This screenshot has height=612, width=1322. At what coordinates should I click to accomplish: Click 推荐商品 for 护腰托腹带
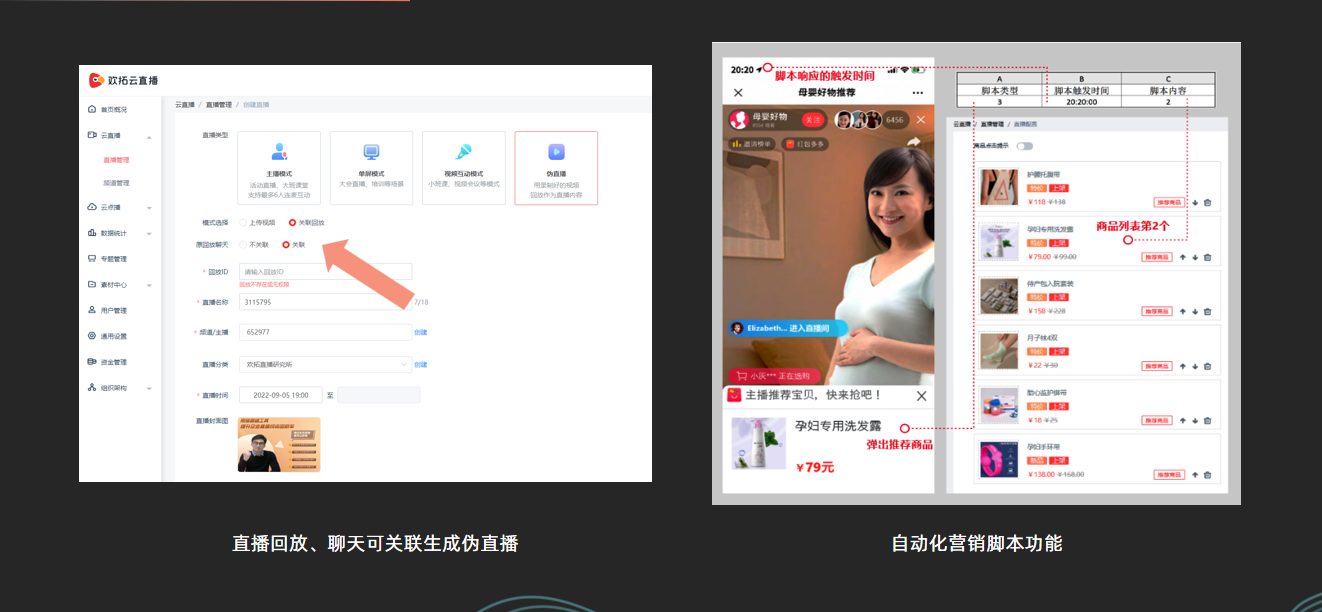(1169, 202)
